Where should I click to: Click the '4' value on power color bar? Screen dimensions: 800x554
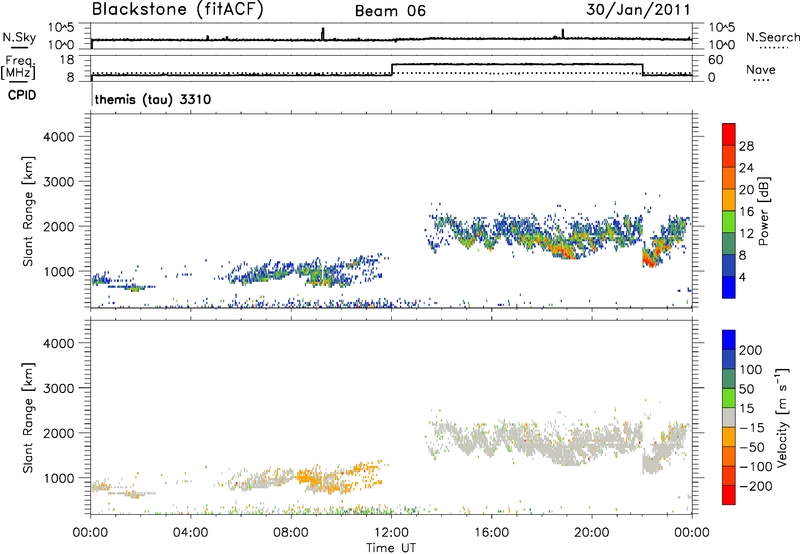pos(743,278)
